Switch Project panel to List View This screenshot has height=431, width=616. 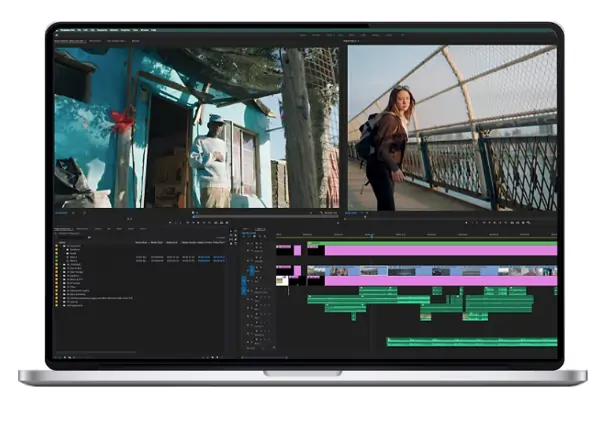point(60,357)
